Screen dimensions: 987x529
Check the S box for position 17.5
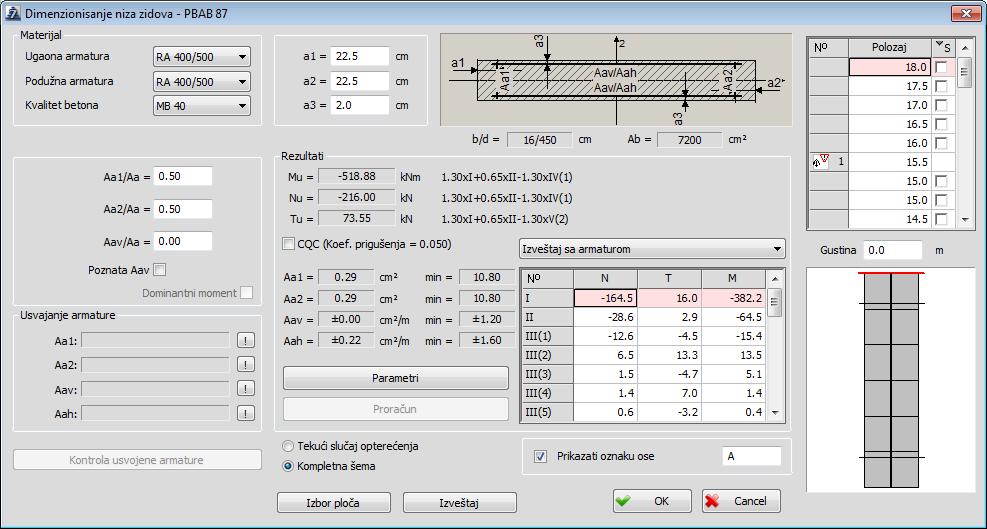point(941,86)
